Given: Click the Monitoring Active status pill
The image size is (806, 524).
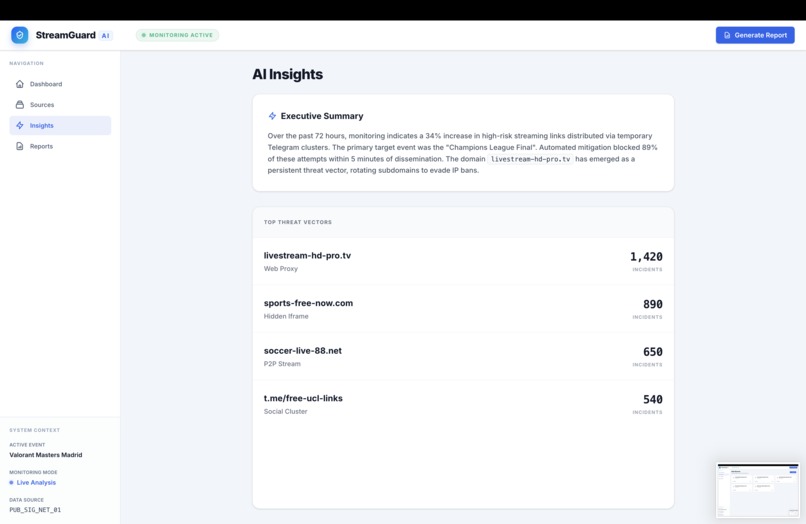Looking at the screenshot, I should coord(177,35).
